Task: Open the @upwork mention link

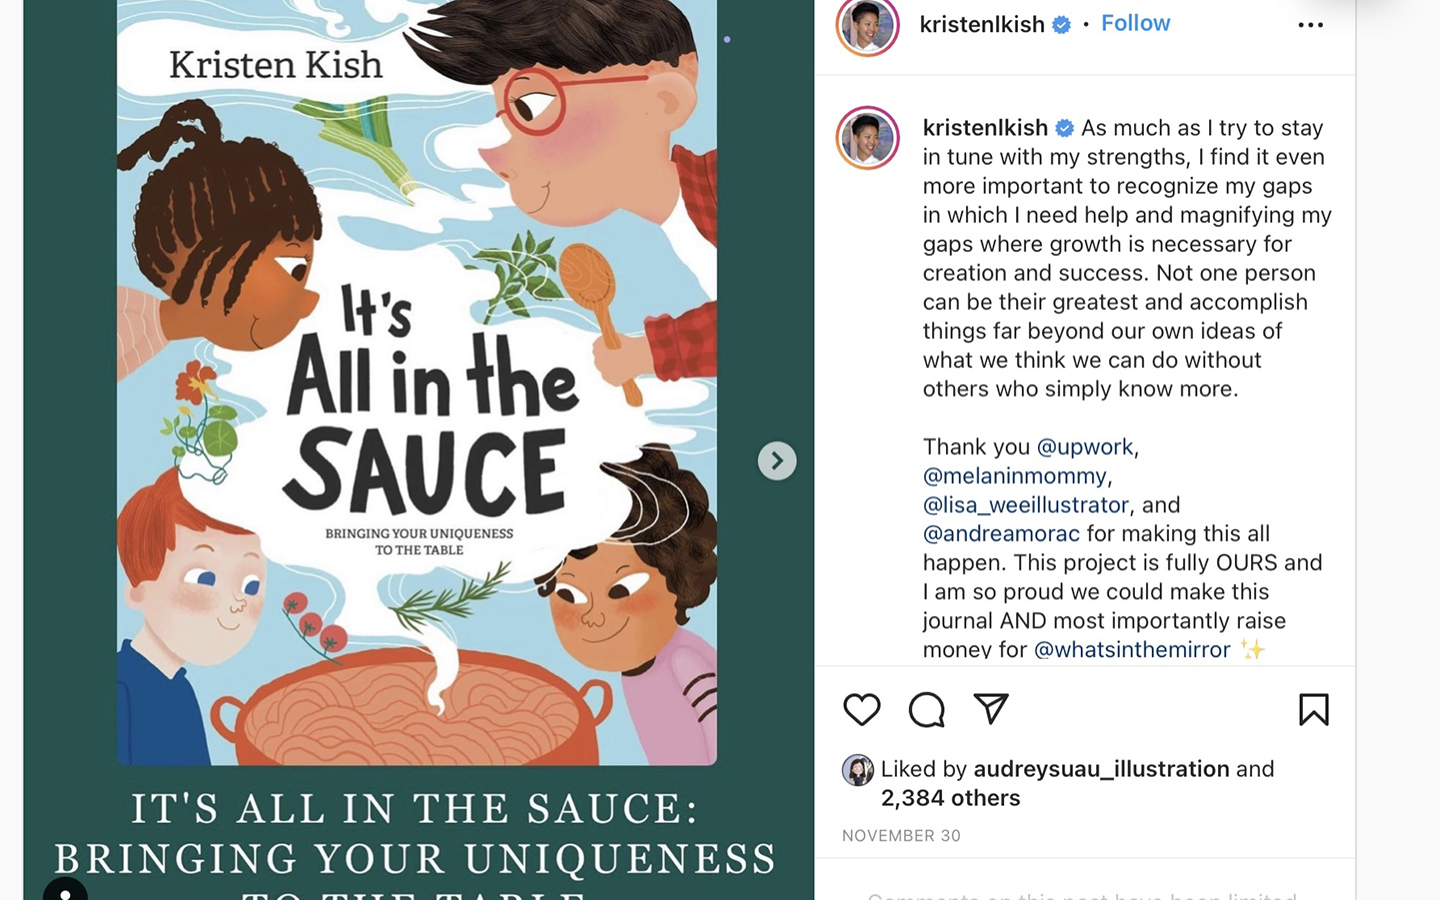Action: pyautogui.click(x=1085, y=447)
